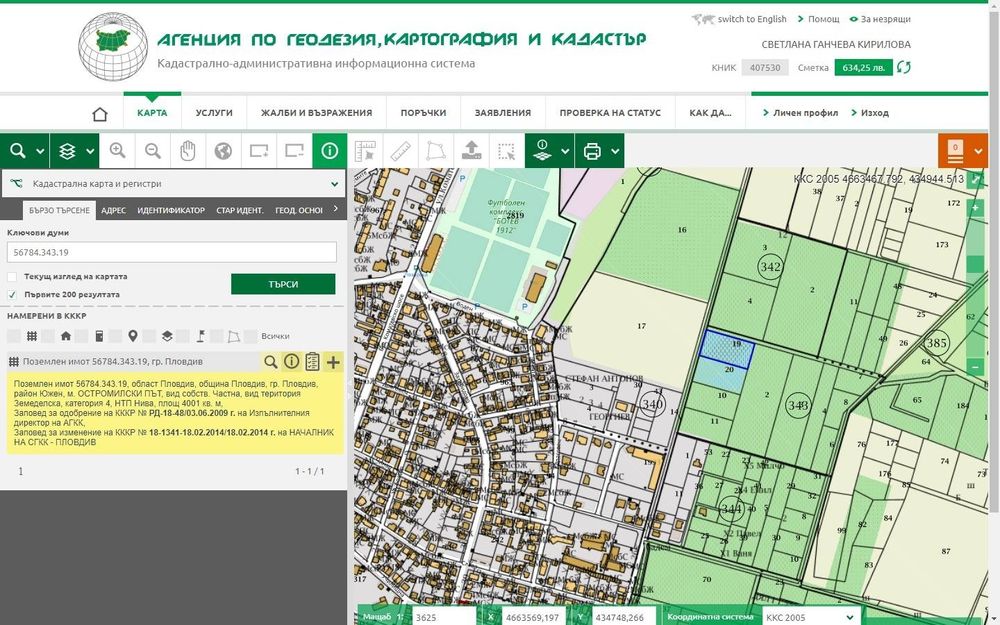Viewport: 1000px width, 625px height.
Task: Show more search tabs with right chevron
Action: 335,209
